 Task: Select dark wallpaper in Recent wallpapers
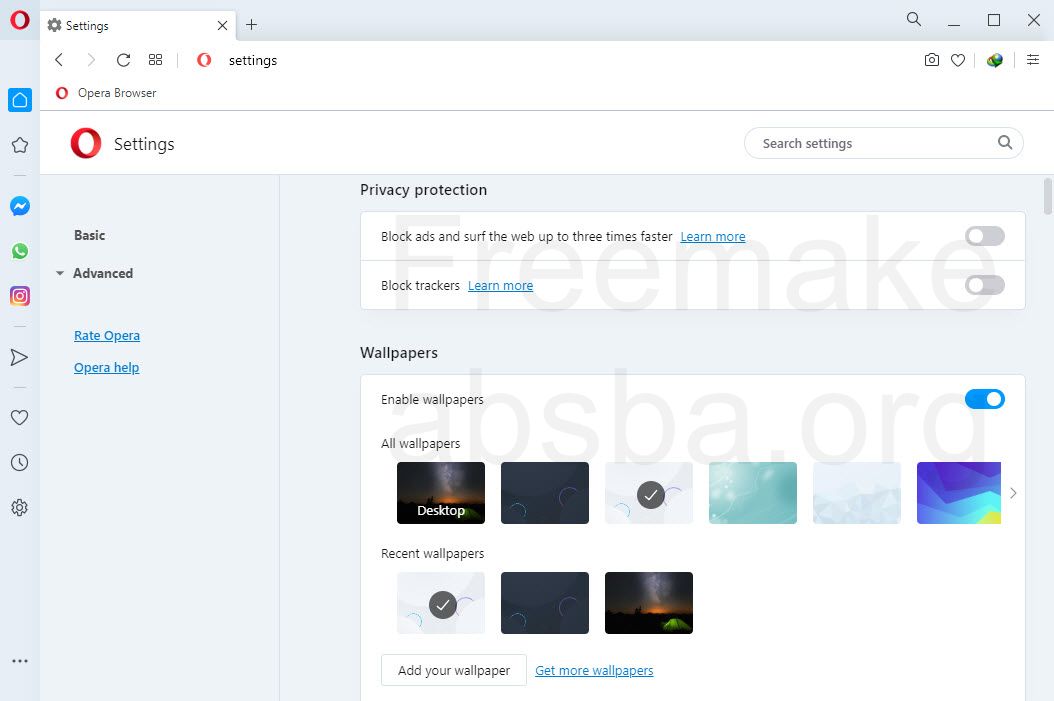(x=544, y=603)
